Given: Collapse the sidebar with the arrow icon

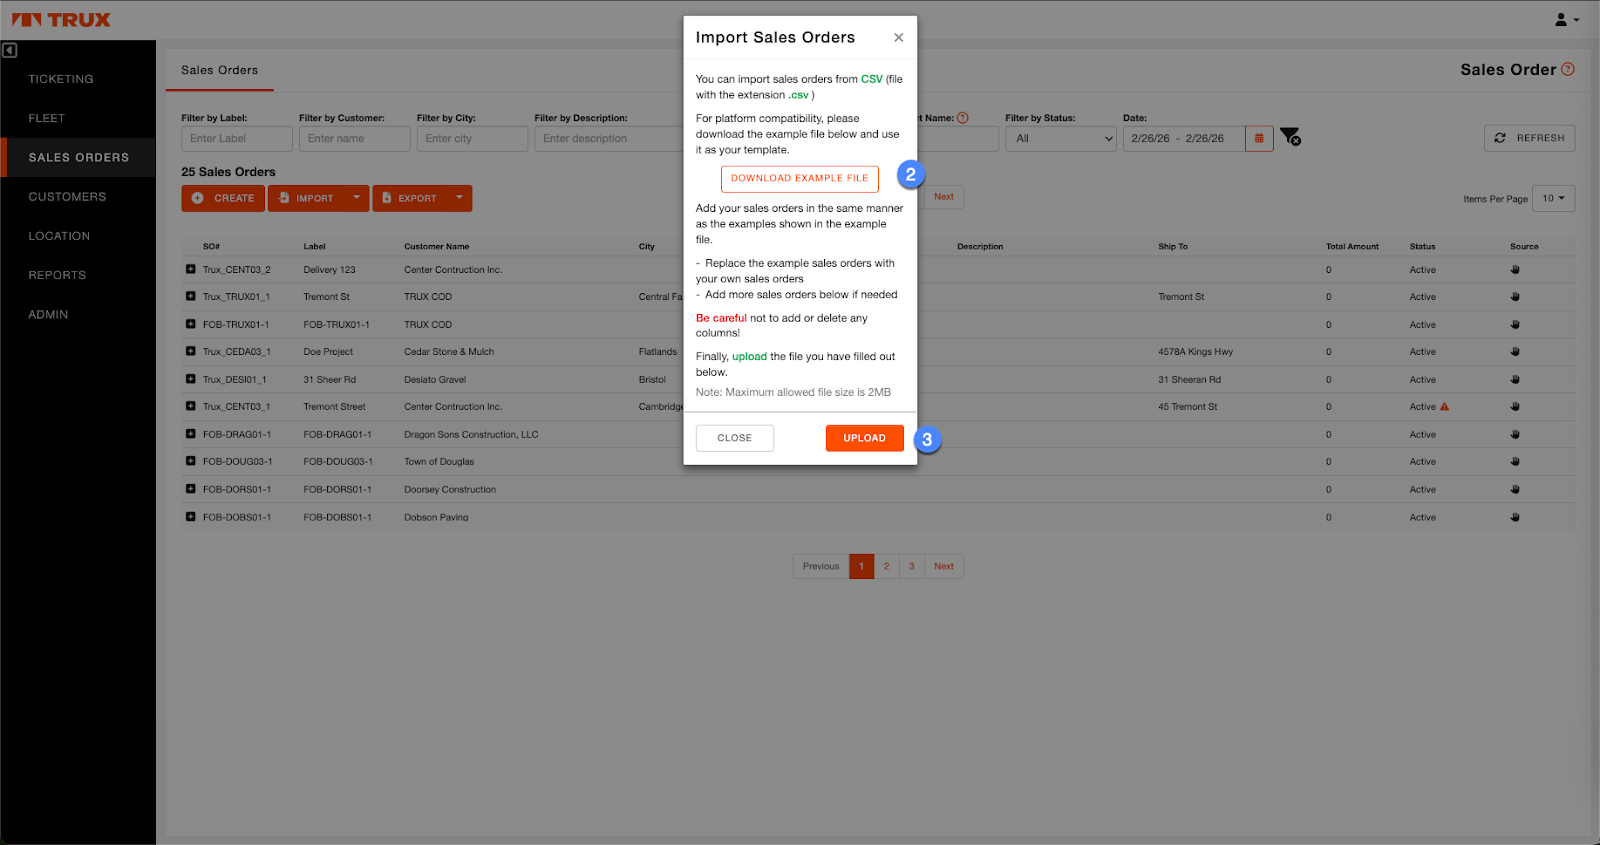Looking at the screenshot, I should pos(10,50).
